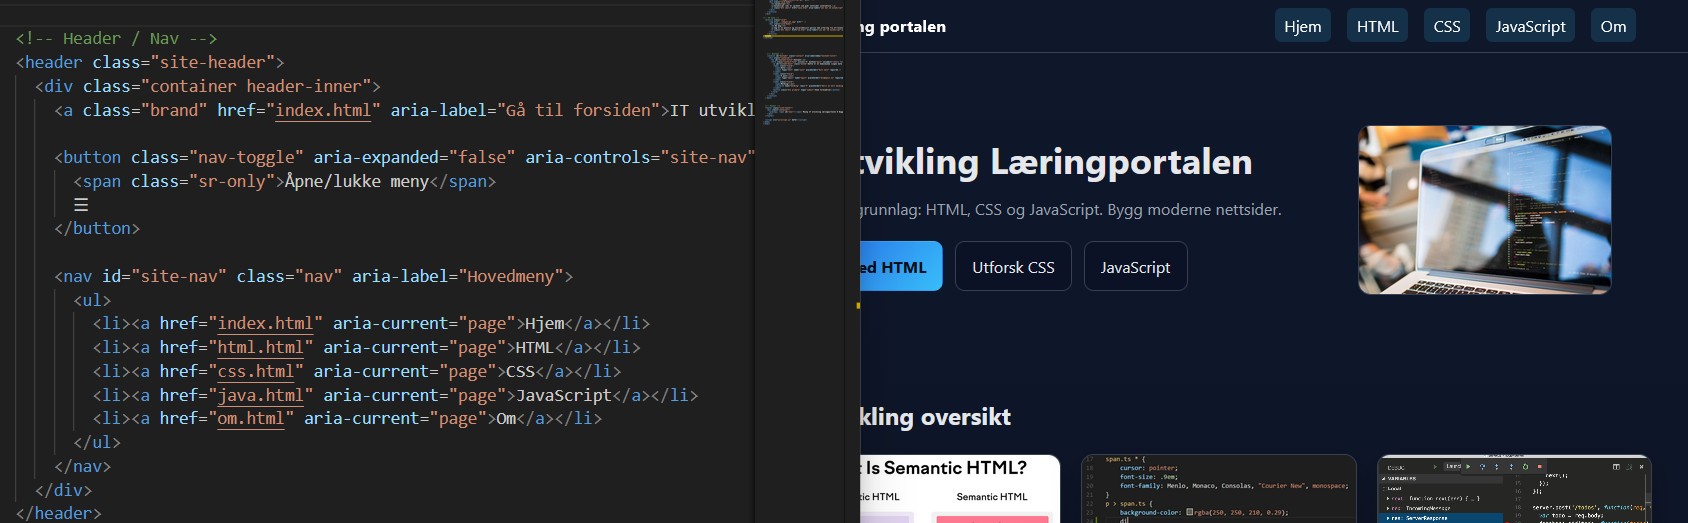Click the nav id="site-nav" value
The image size is (1688, 523).
[x=179, y=276]
